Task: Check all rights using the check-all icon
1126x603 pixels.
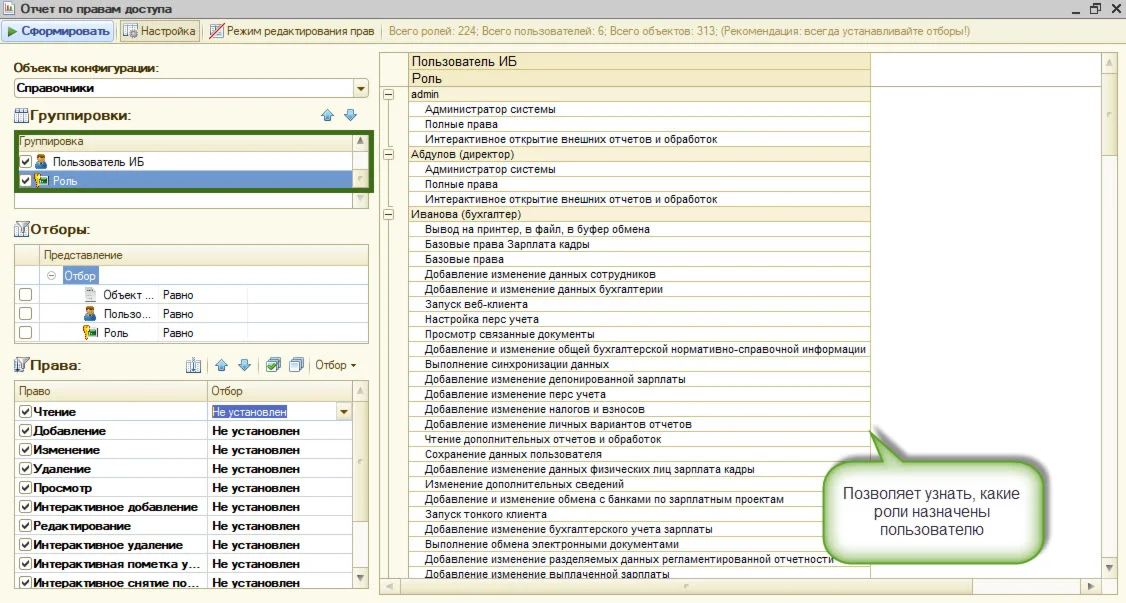Action: [273, 366]
